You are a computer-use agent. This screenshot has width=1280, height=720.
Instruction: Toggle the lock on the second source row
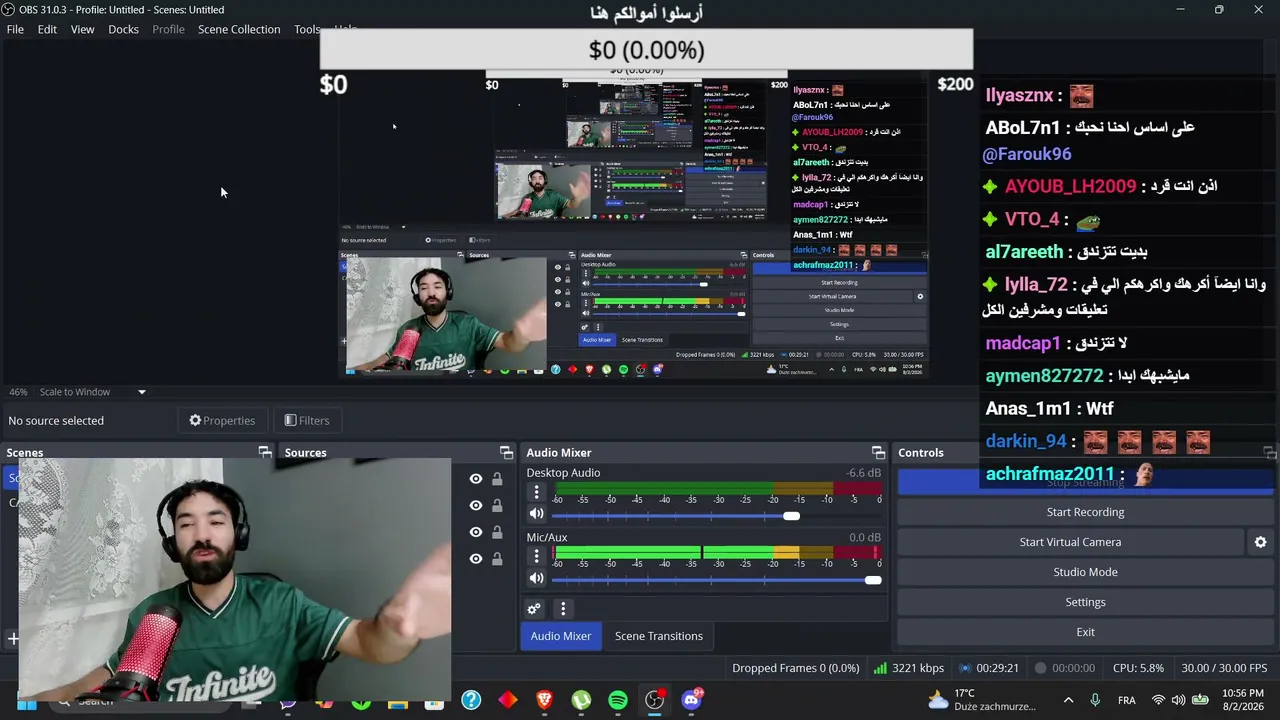(497, 506)
